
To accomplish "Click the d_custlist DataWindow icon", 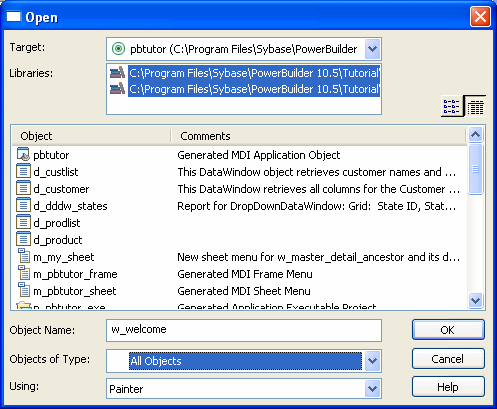I will 23,172.
